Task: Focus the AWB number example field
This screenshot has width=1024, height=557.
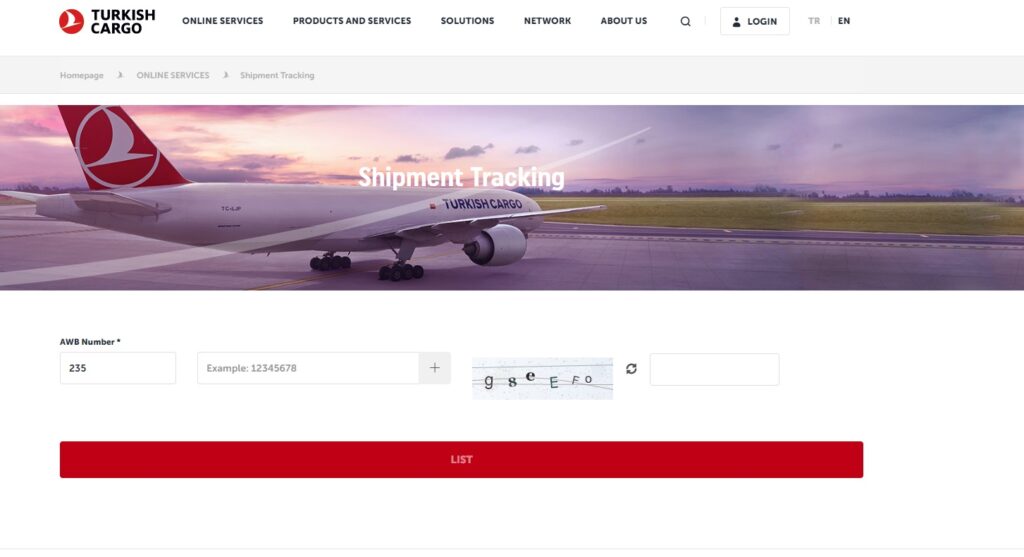Action: click(308, 368)
